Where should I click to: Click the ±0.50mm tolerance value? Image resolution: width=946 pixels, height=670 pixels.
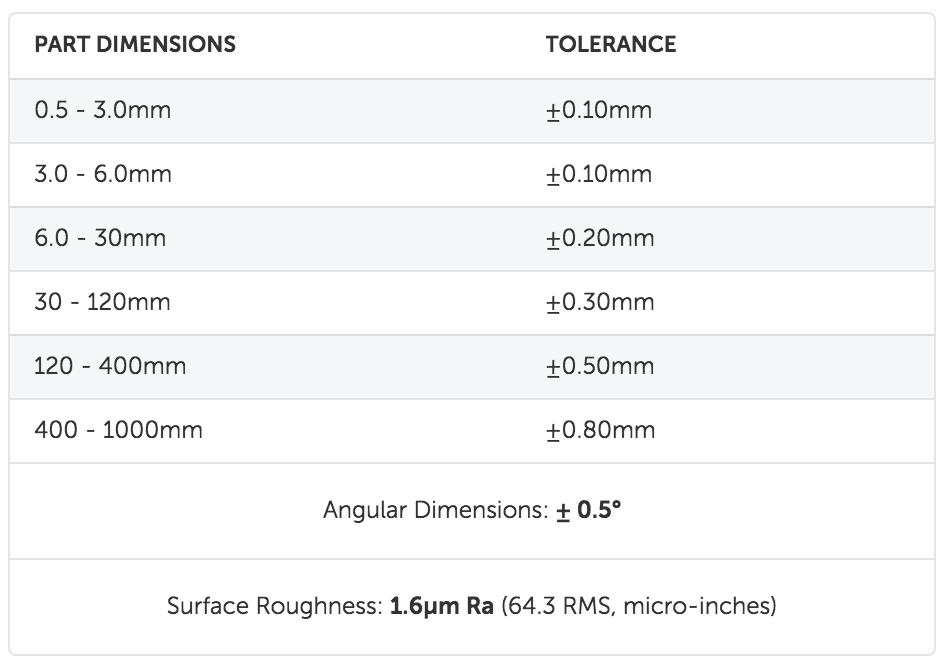pyautogui.click(x=600, y=366)
